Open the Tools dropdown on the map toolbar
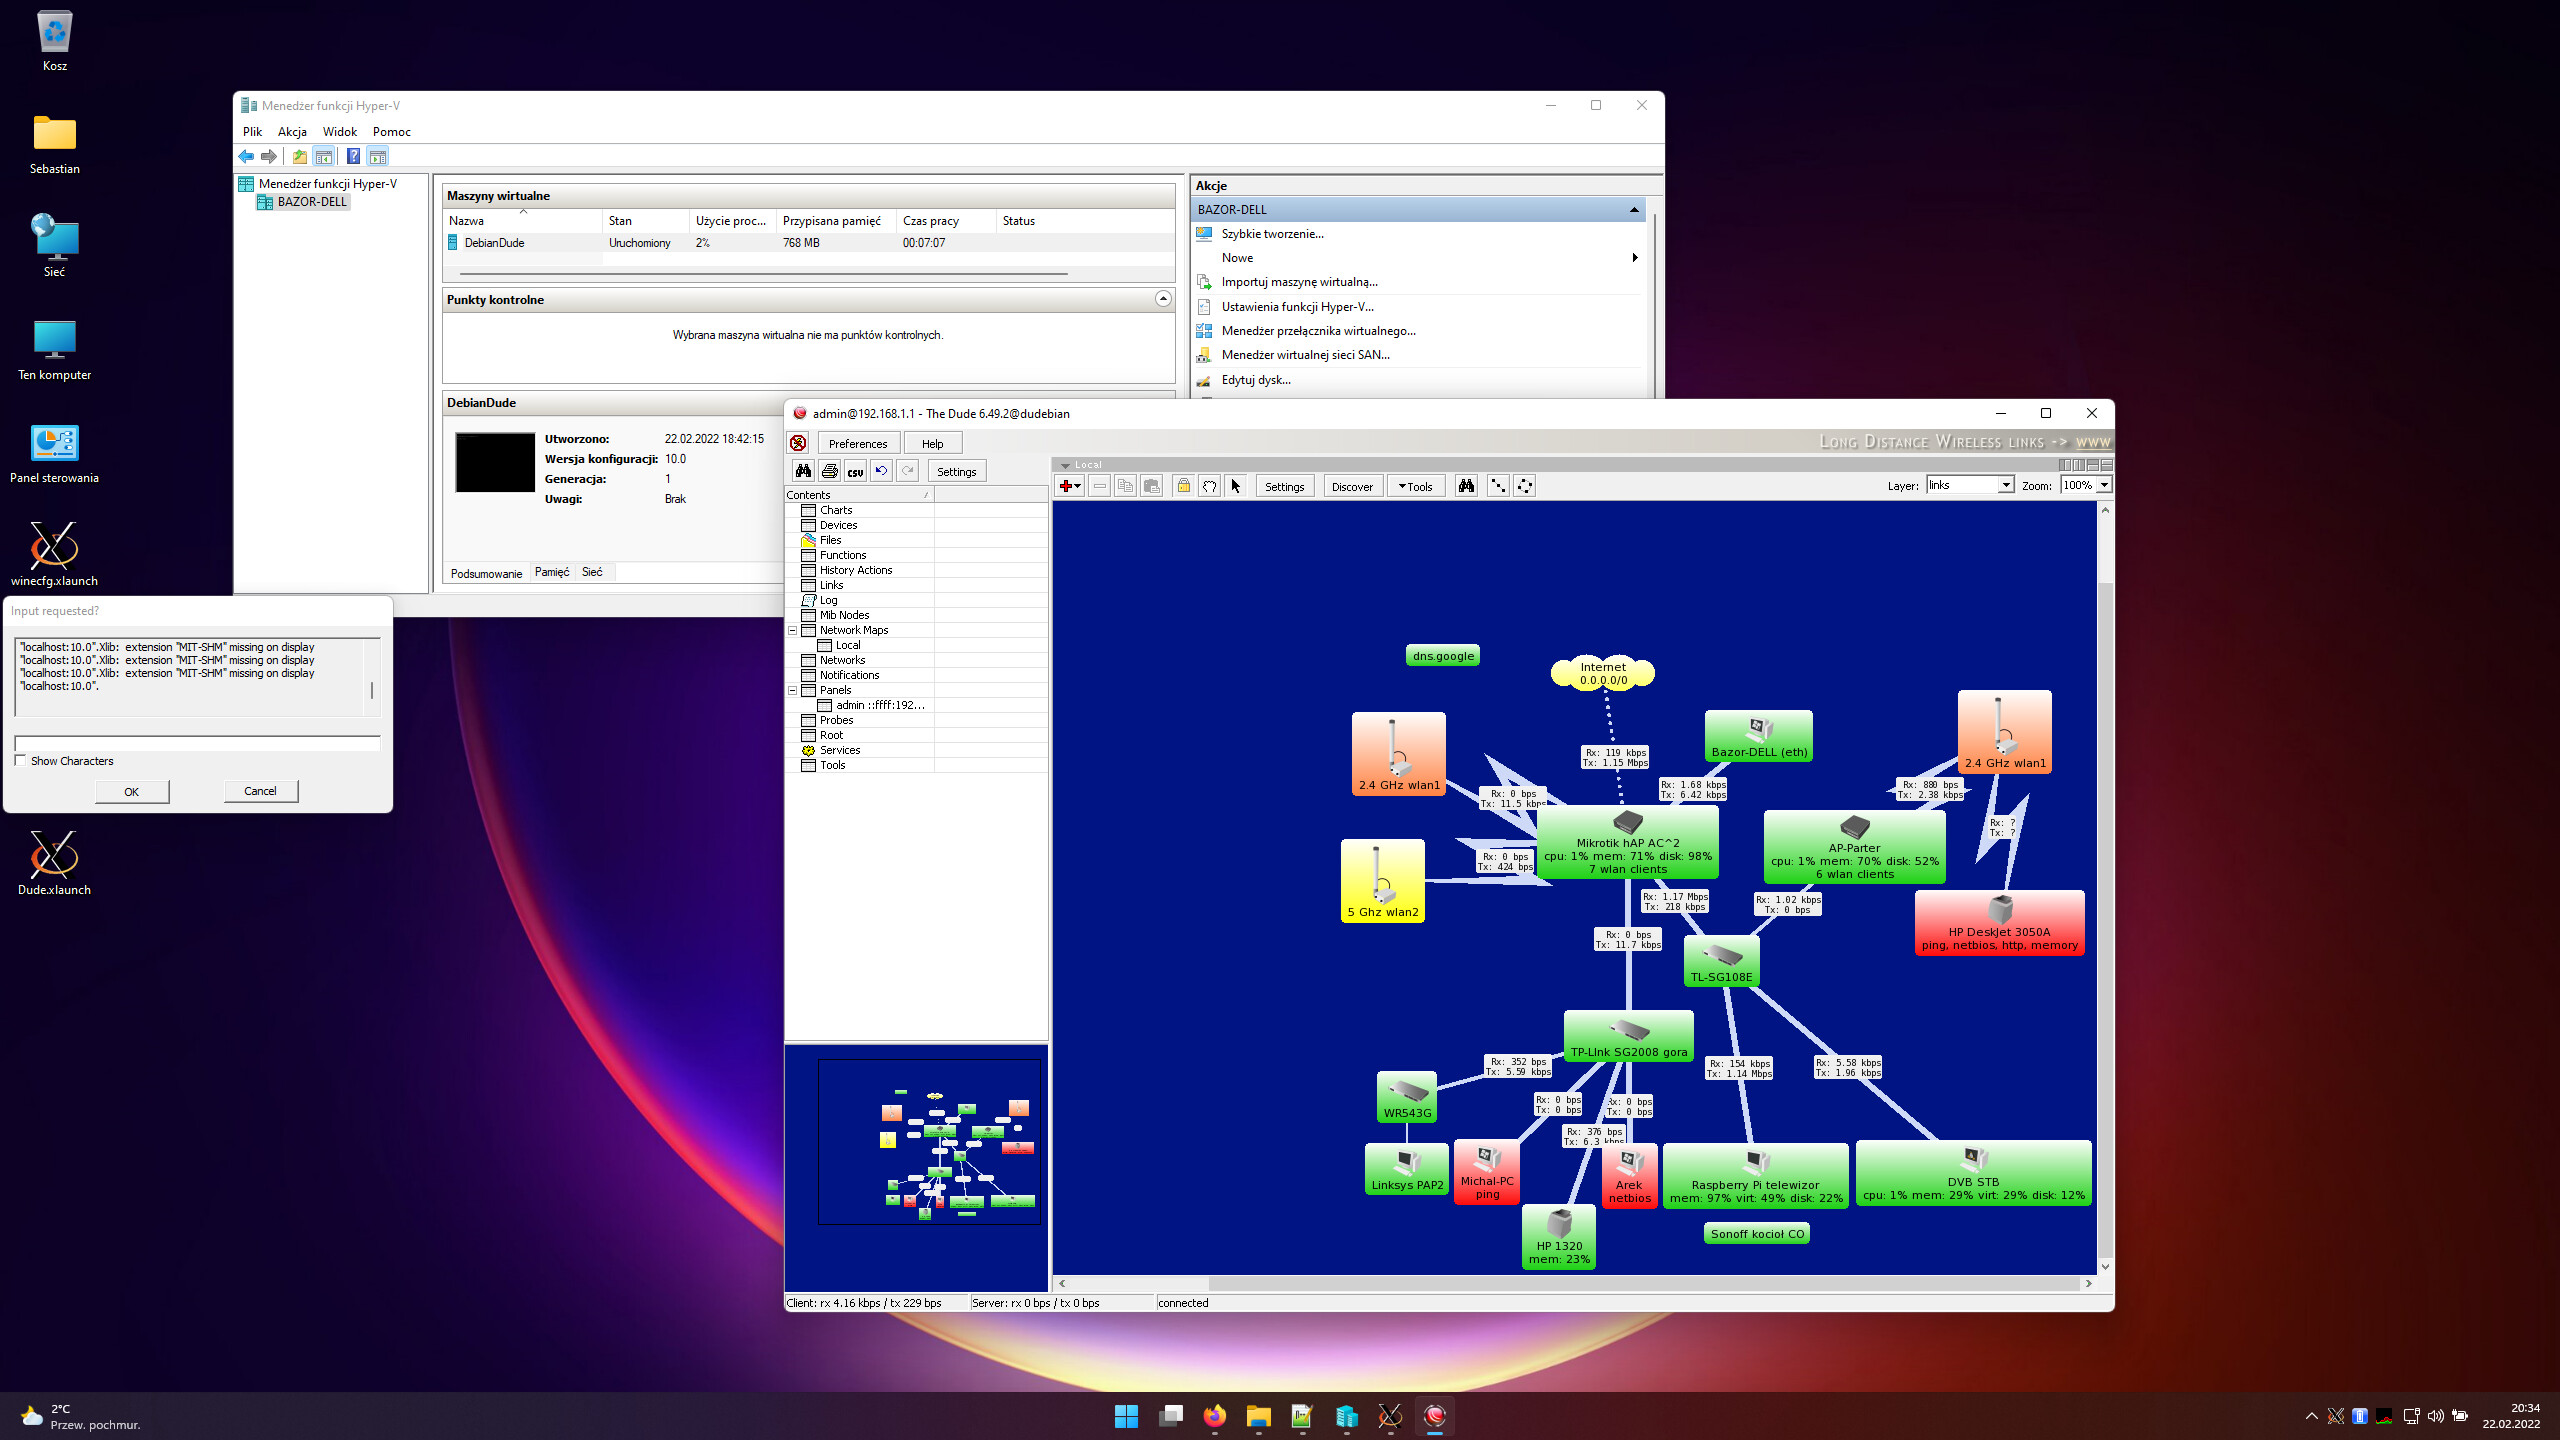The image size is (2560, 1440). coord(1417,486)
